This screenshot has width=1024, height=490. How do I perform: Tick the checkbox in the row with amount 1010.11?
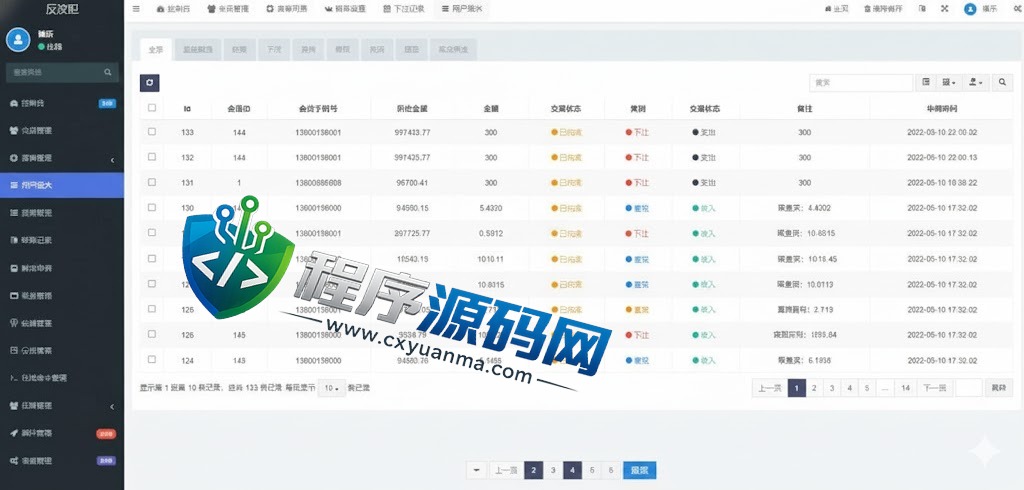click(152, 258)
